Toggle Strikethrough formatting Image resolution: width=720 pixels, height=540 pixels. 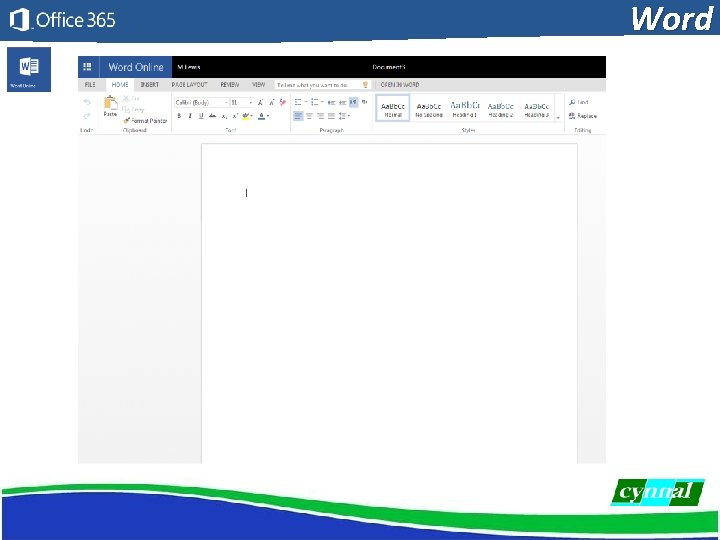click(x=212, y=116)
